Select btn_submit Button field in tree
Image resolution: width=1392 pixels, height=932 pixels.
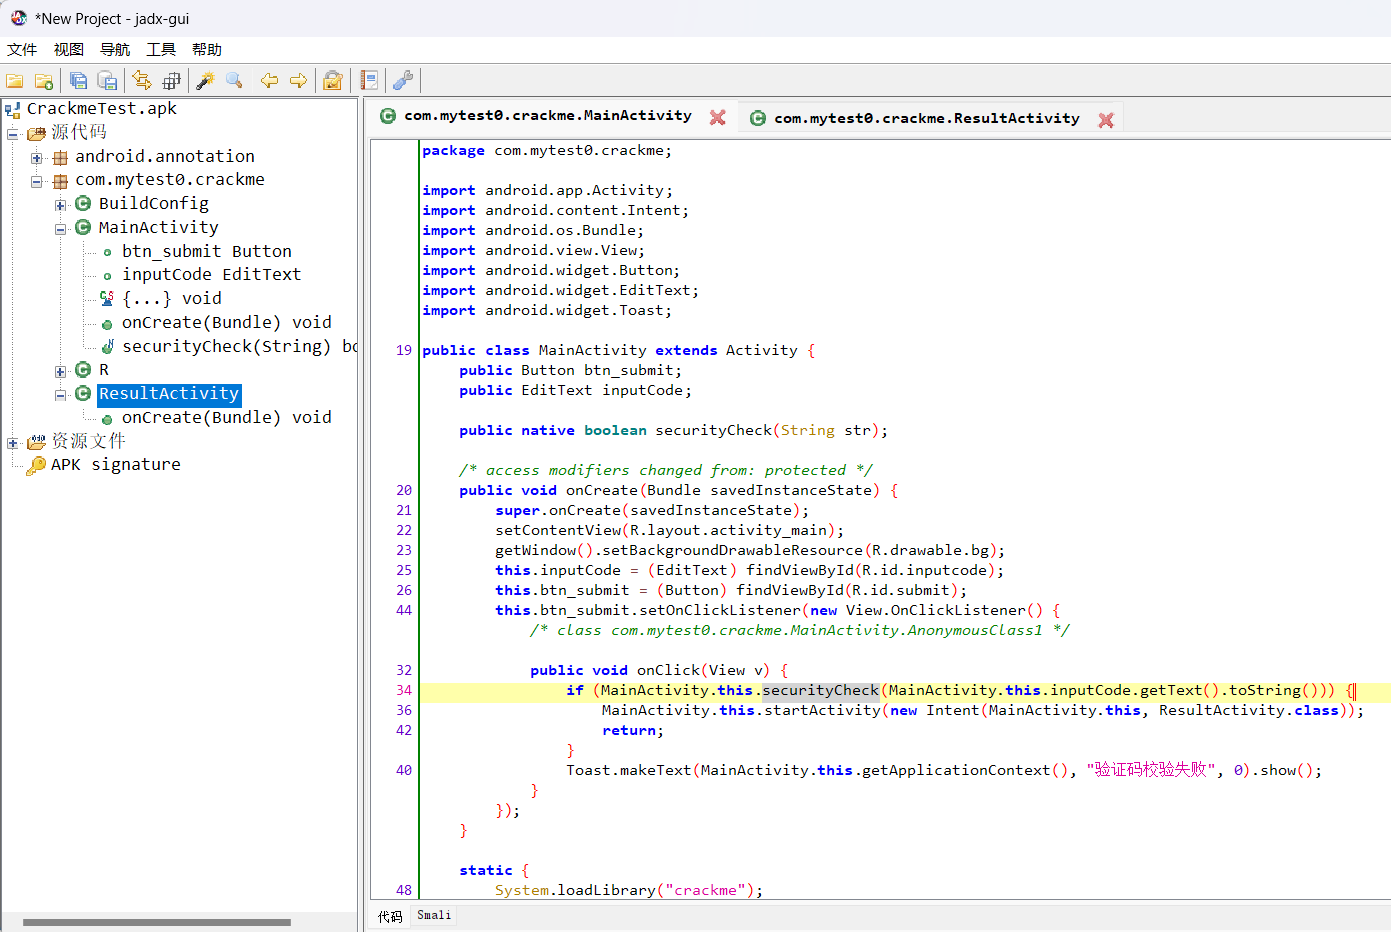pos(207,251)
